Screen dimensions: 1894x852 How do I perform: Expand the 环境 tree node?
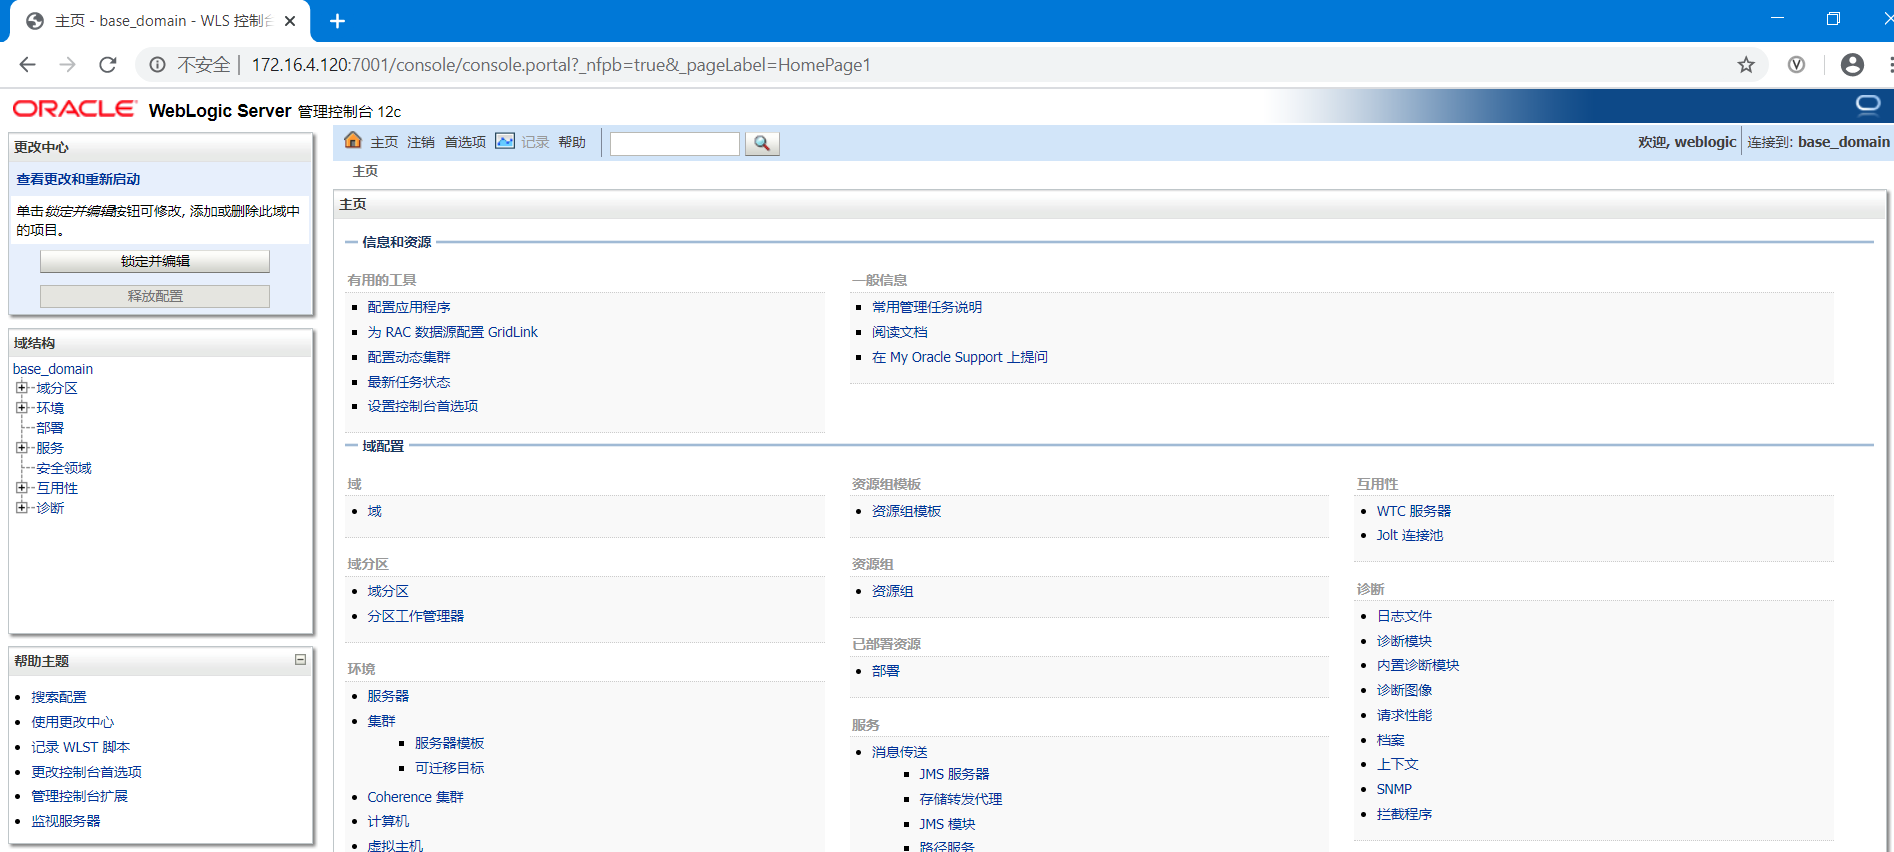(x=22, y=408)
